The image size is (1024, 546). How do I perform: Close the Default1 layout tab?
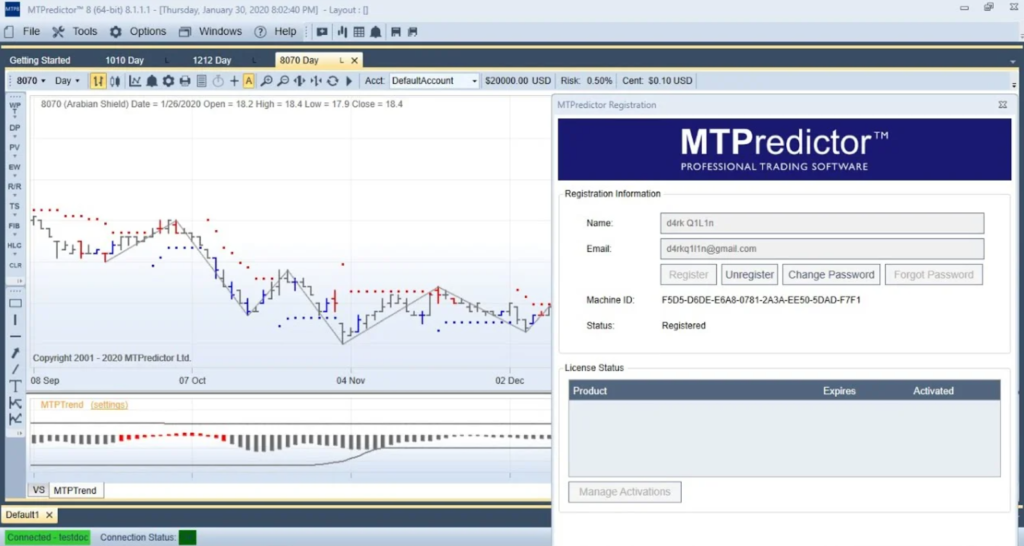pyautogui.click(x=49, y=515)
